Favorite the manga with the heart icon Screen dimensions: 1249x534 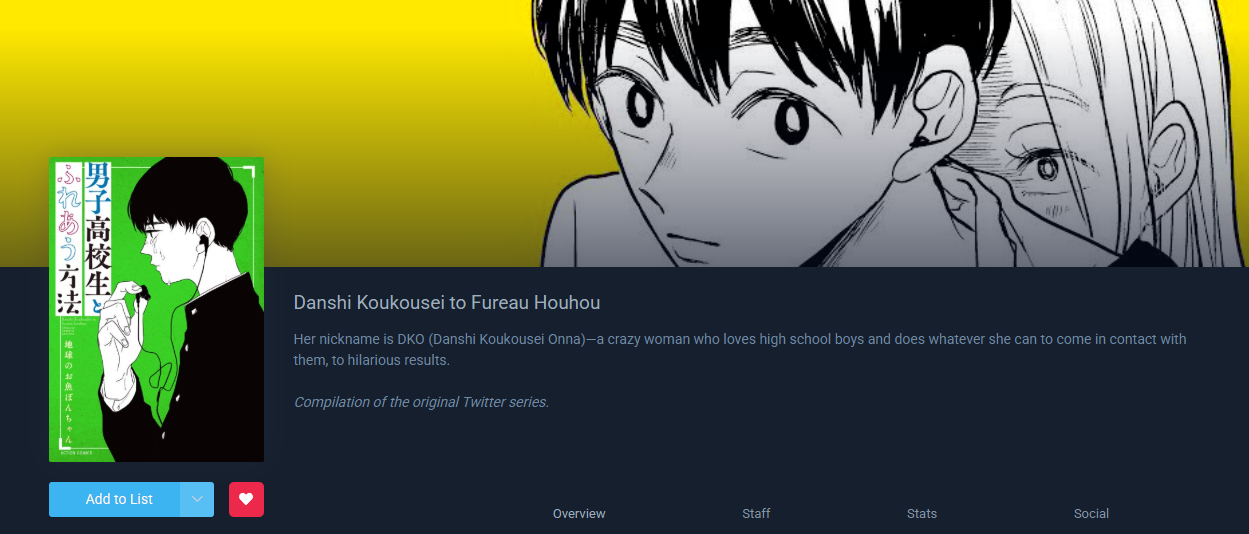(246, 499)
